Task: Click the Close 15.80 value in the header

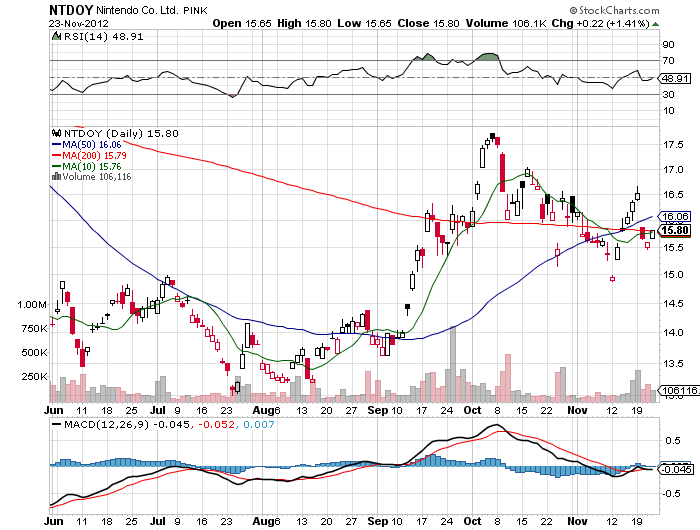Action: pyautogui.click(x=429, y=23)
